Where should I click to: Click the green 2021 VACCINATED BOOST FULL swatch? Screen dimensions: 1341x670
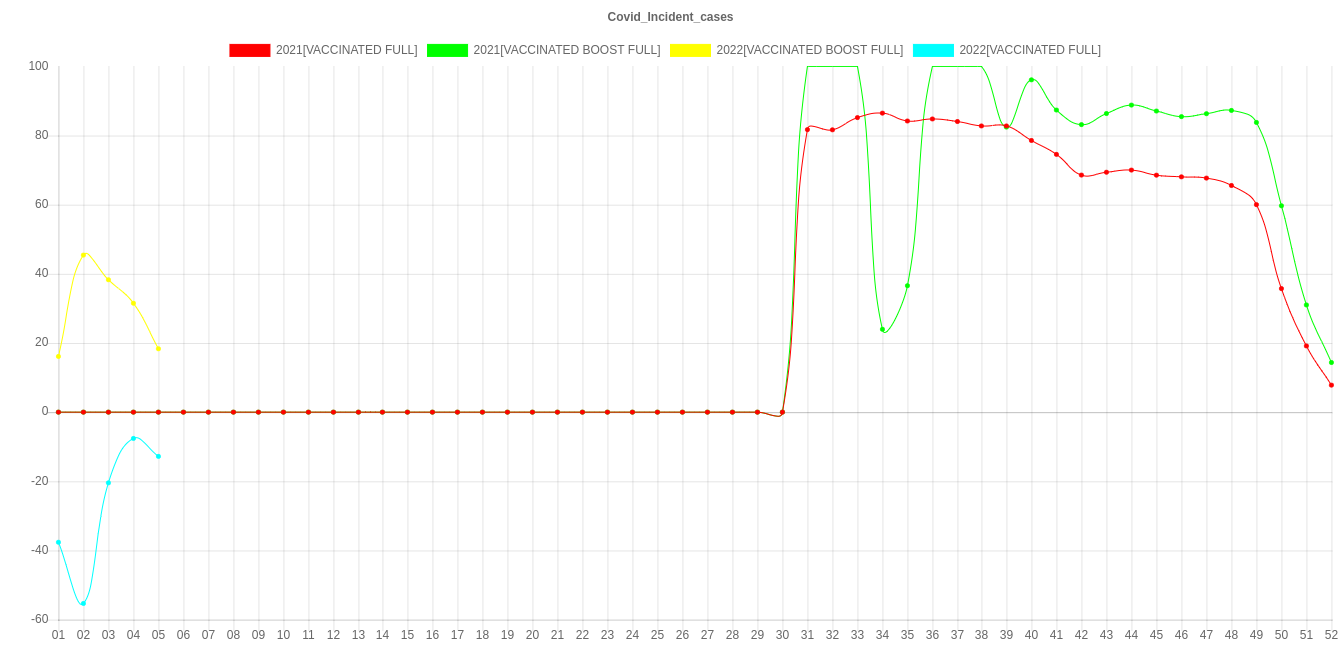point(448,50)
